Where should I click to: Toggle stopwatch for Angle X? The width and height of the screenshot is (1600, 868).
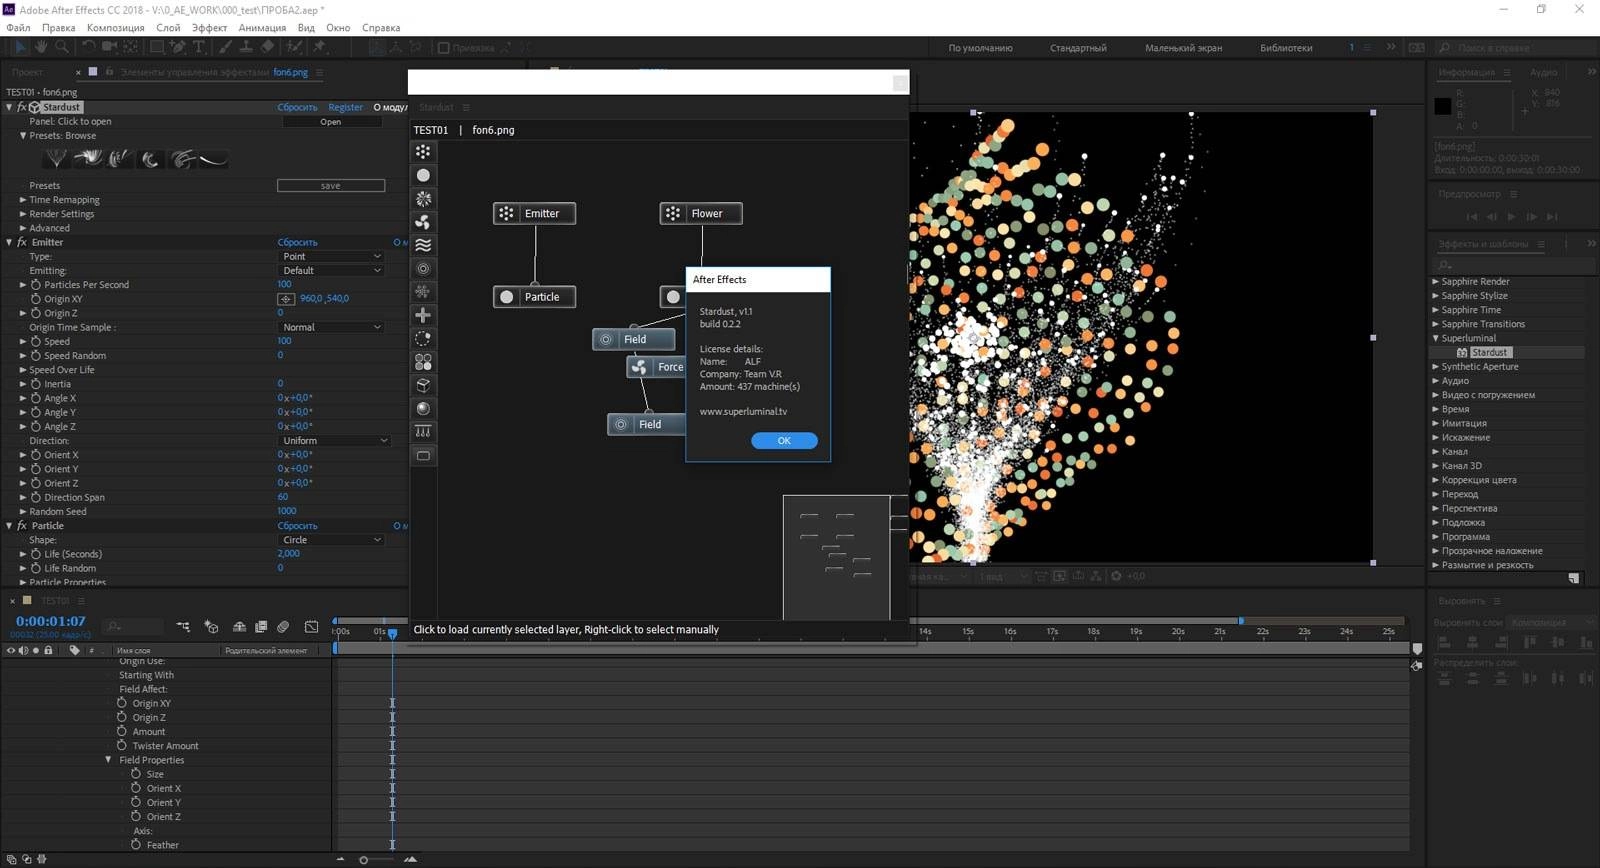tap(36, 398)
